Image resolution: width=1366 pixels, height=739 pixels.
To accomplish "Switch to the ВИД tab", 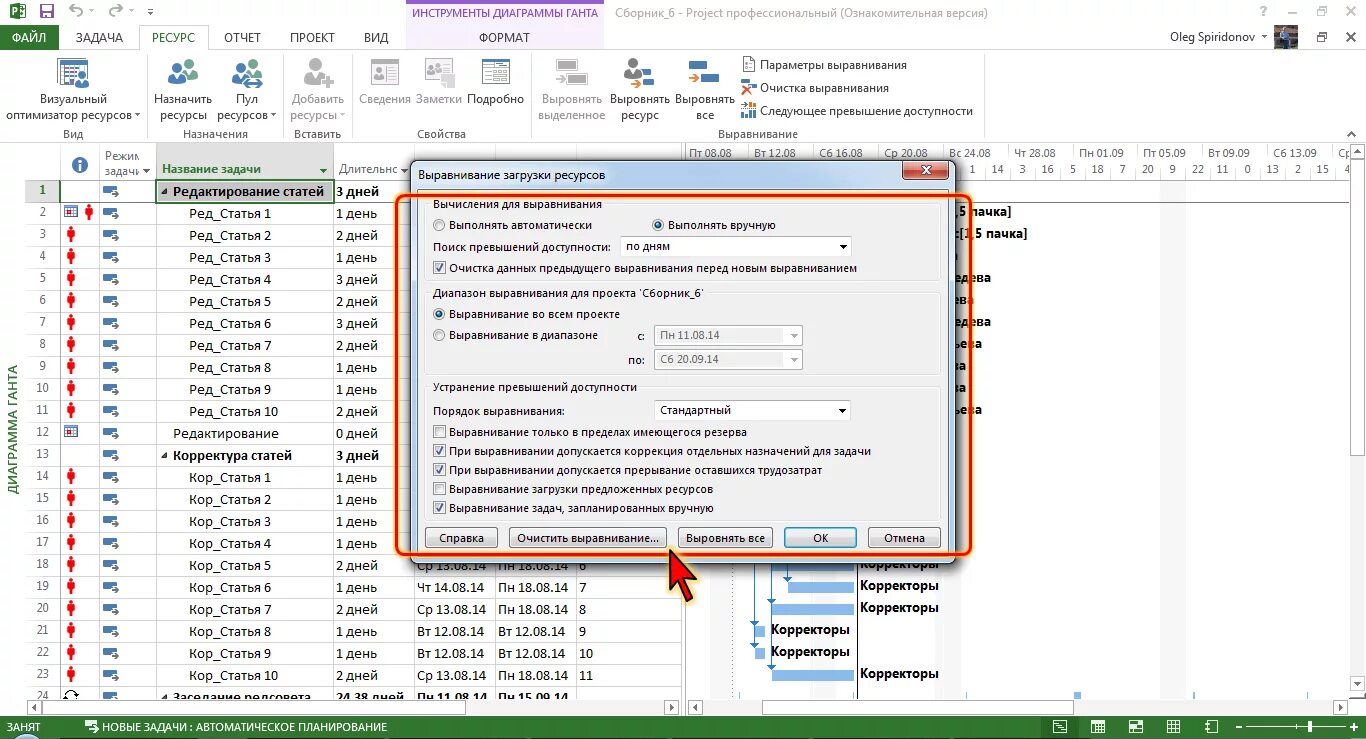I will pos(376,37).
